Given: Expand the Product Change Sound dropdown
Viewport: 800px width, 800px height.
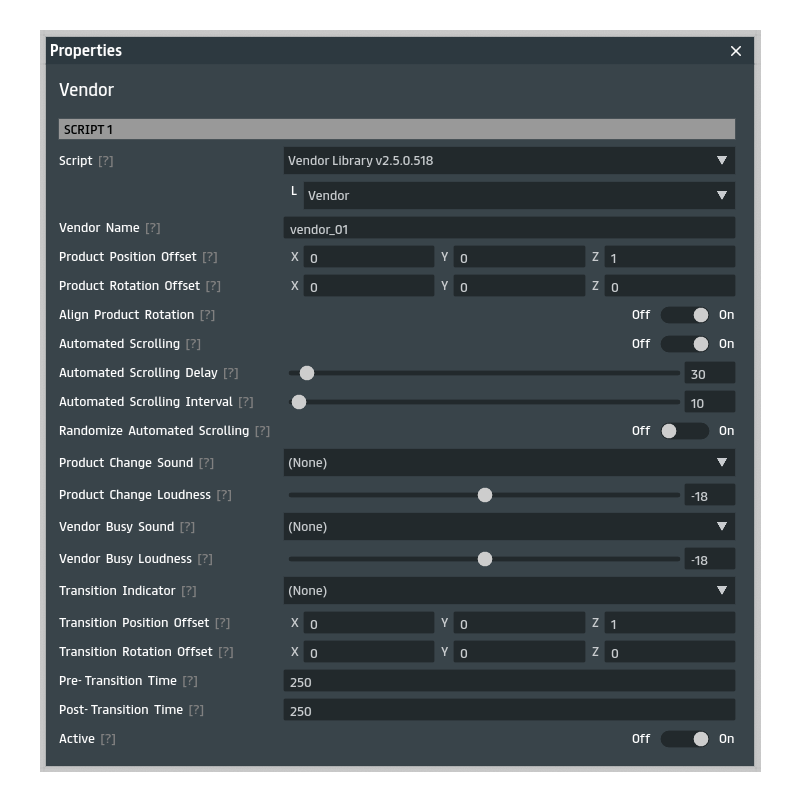Looking at the screenshot, I should tap(509, 462).
